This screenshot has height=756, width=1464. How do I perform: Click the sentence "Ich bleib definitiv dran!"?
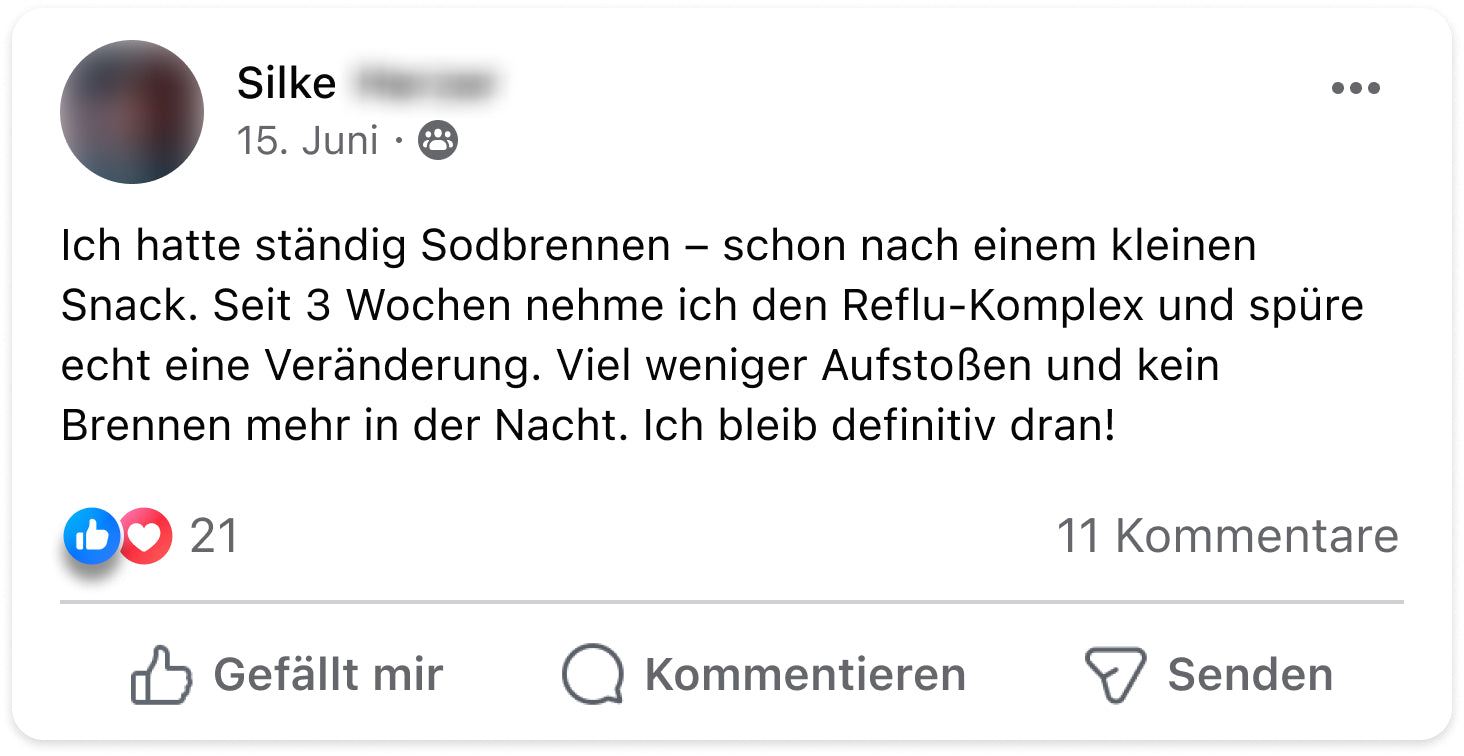(878, 426)
